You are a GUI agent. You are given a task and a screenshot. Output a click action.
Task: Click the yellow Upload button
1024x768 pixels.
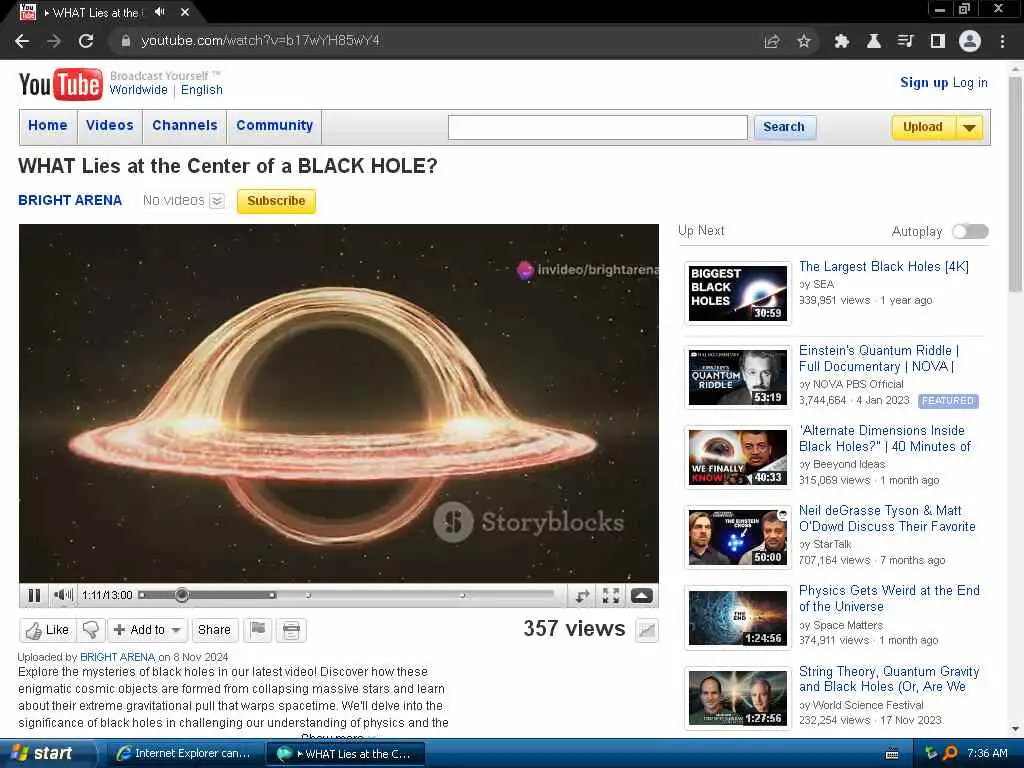[x=923, y=127]
